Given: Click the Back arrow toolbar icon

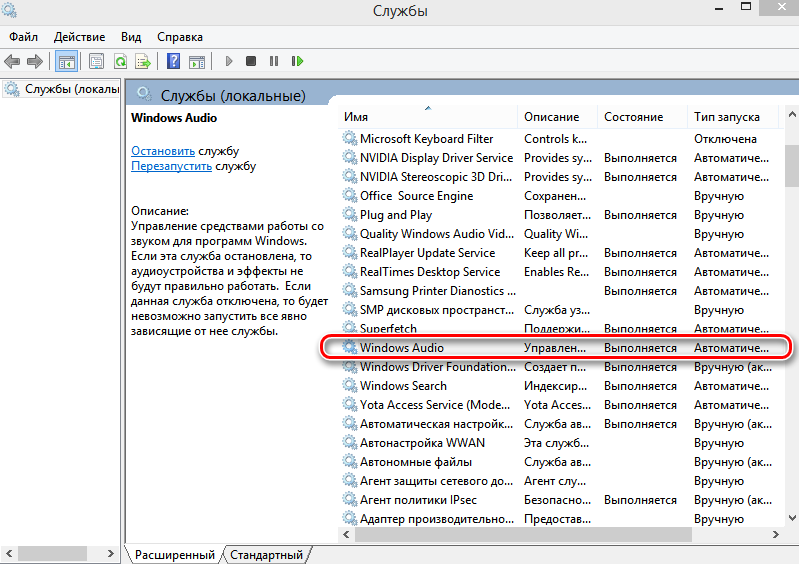Looking at the screenshot, I should click(x=12, y=62).
